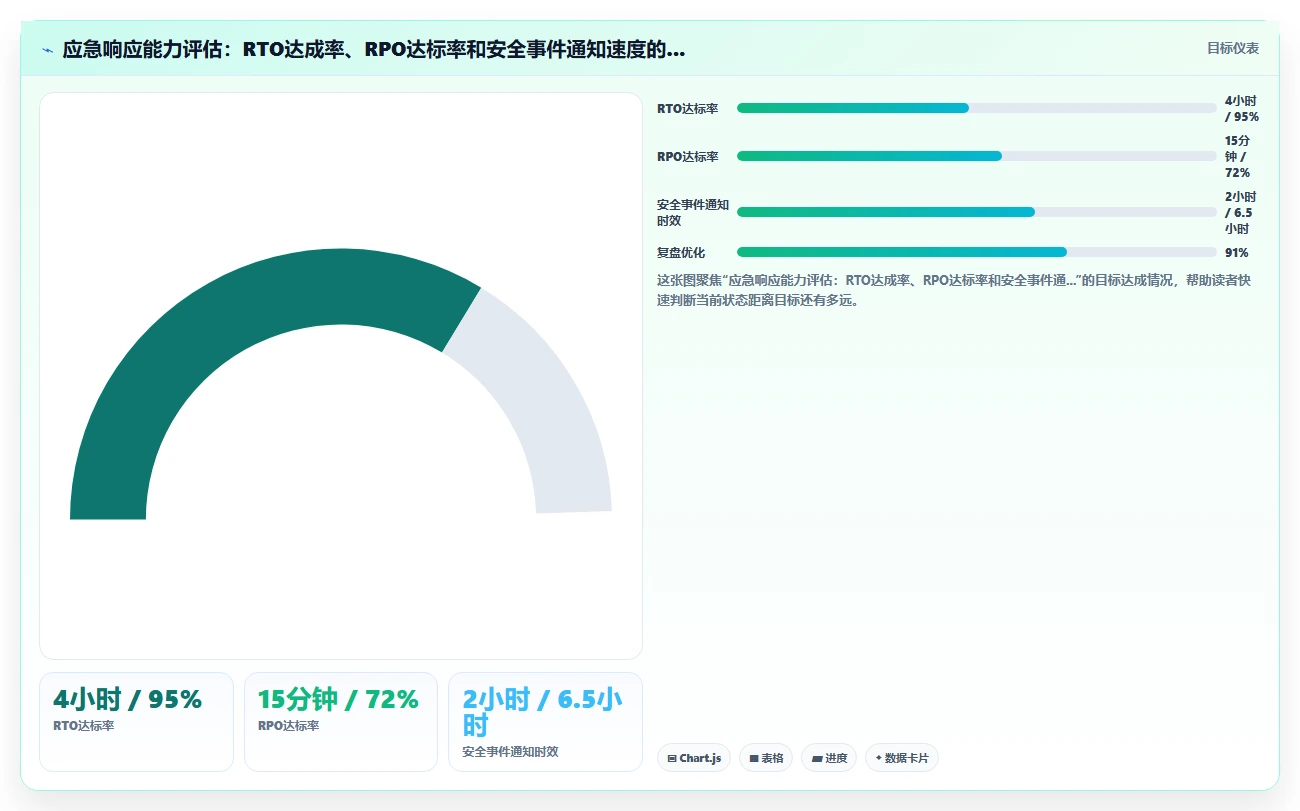Click the RPO达标率 progress bar
The height and width of the screenshot is (811, 1300).
[977, 156]
